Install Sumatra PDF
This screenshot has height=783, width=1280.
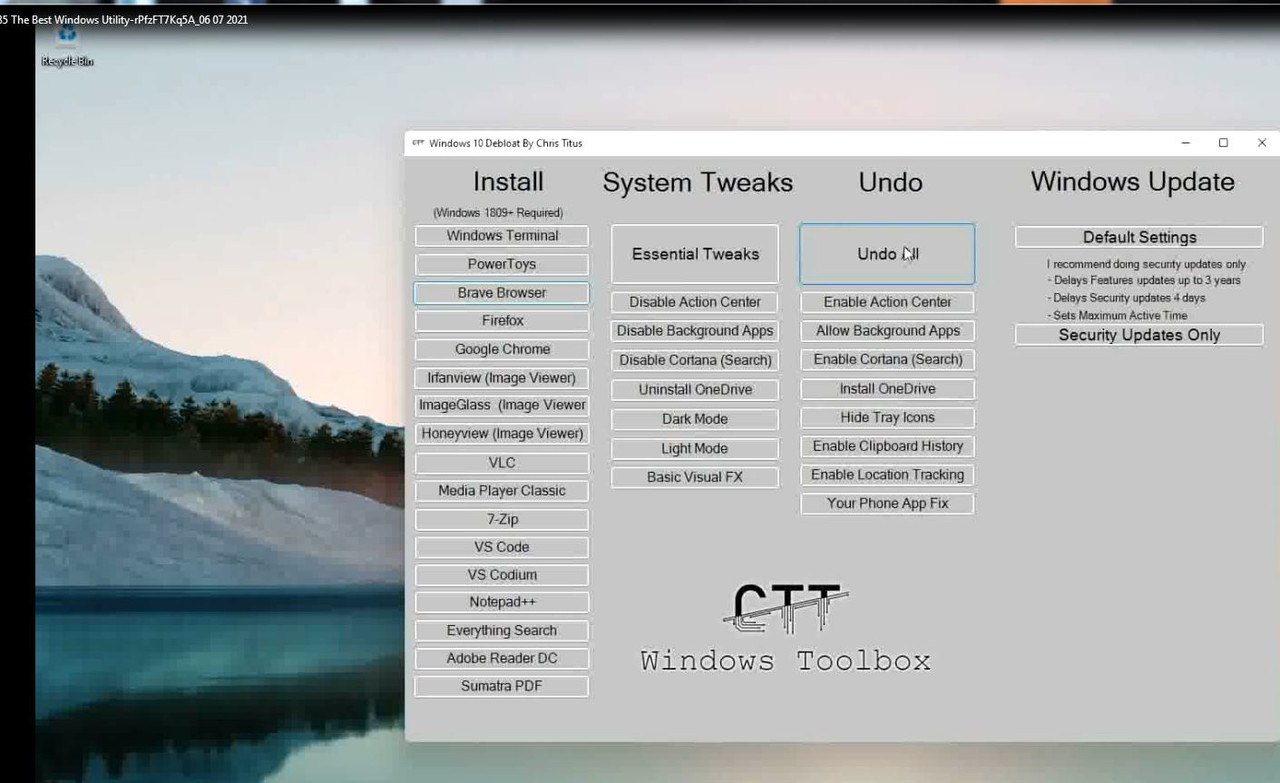(502, 686)
